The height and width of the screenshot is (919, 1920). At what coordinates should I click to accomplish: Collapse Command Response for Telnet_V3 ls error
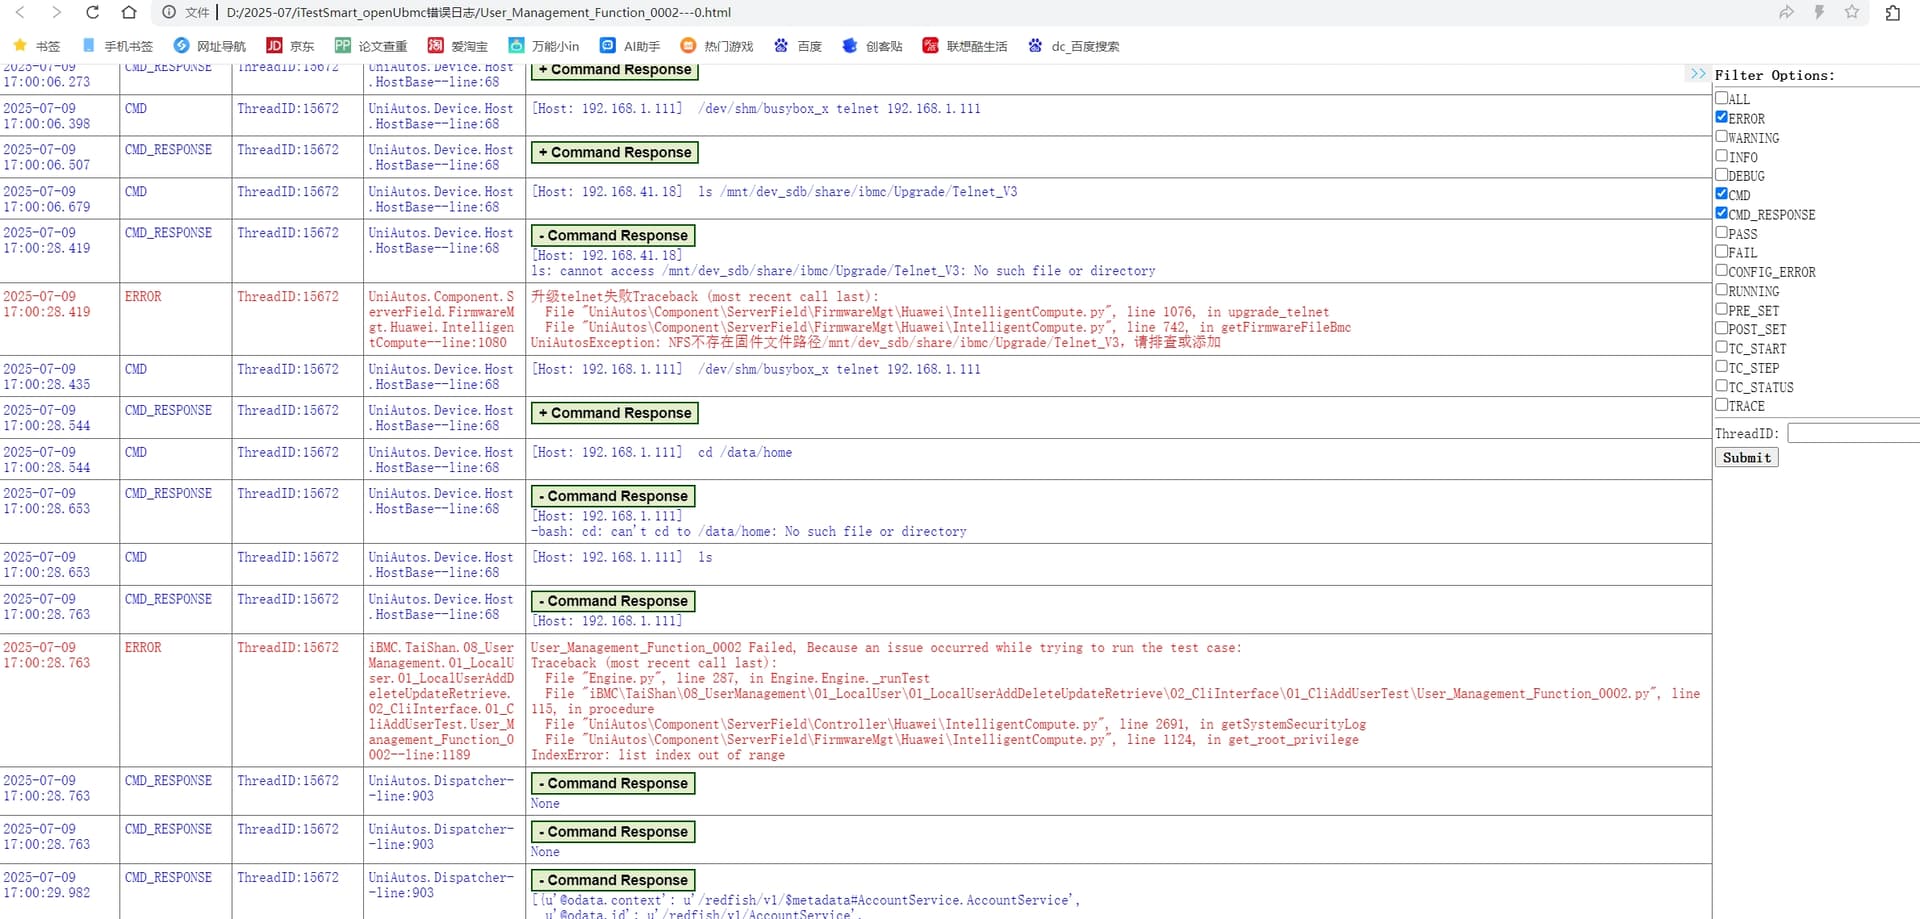point(613,235)
